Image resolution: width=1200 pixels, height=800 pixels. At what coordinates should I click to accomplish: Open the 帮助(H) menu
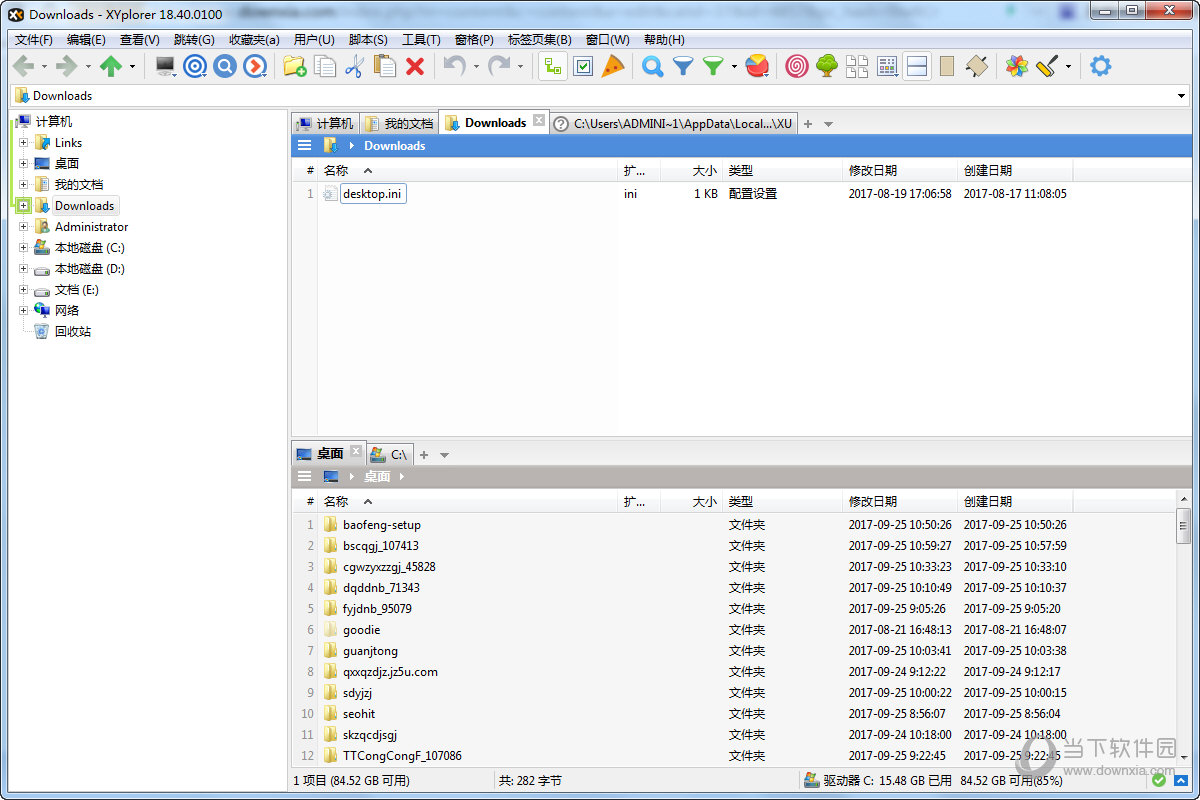pos(664,40)
